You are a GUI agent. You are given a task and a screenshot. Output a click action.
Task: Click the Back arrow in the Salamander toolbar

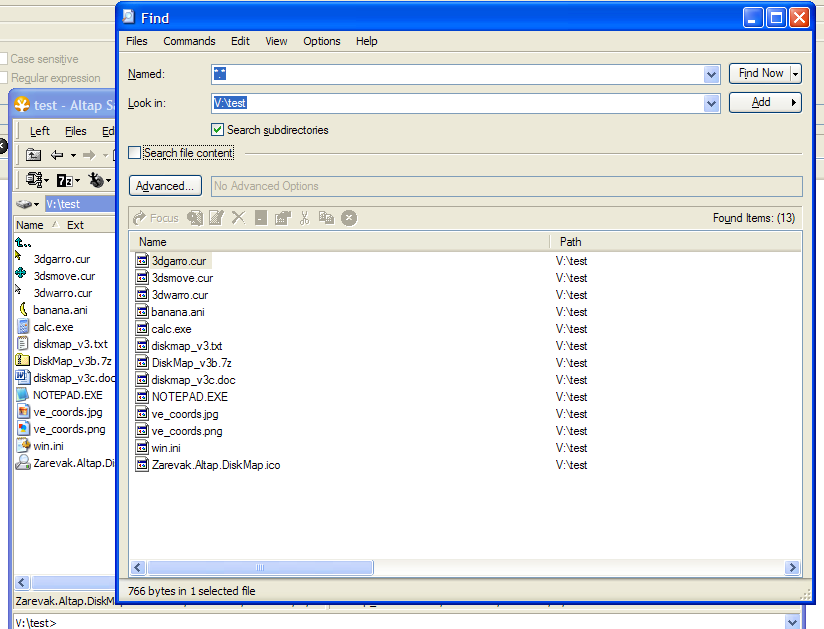click(57, 155)
